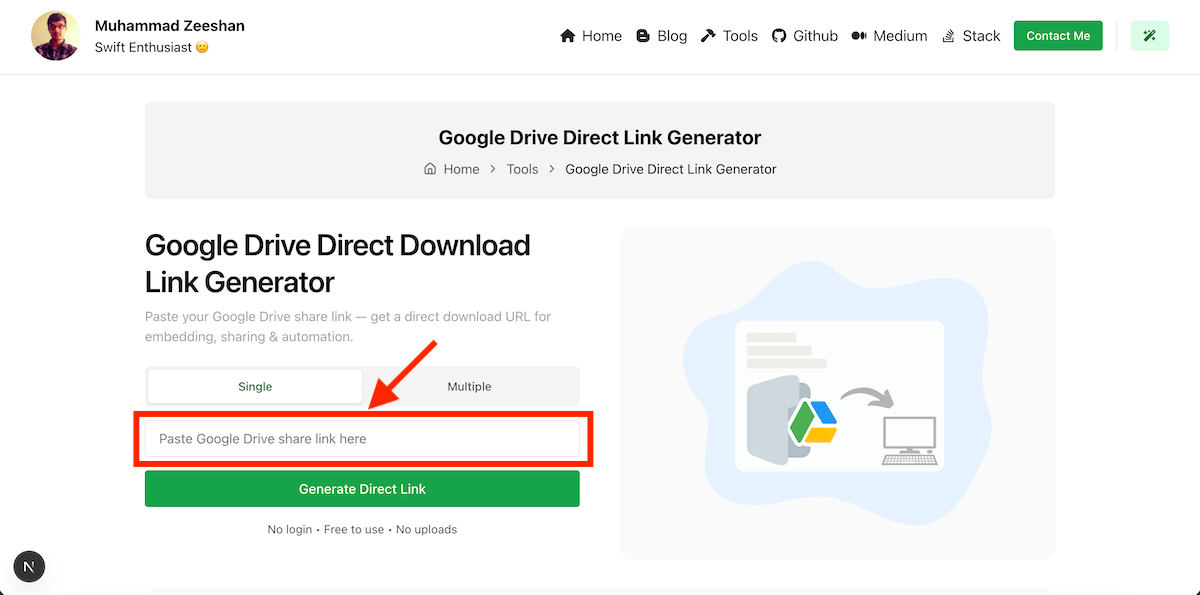Go to Tools via the breadcrumb link
1200x595 pixels.
pos(522,169)
